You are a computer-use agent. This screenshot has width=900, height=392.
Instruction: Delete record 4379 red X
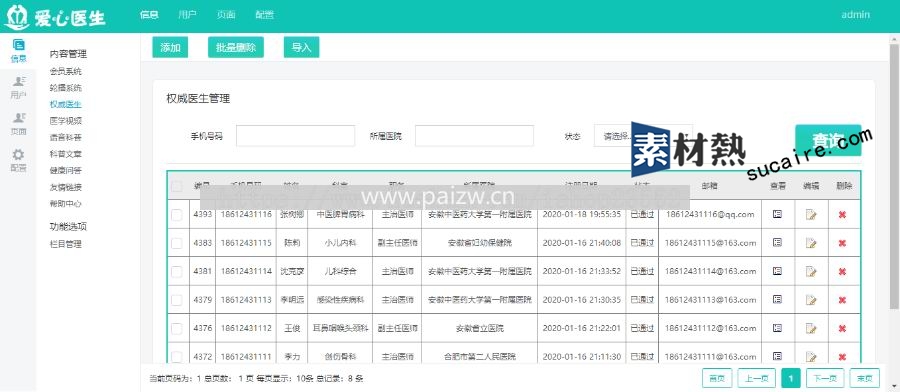coord(842,300)
